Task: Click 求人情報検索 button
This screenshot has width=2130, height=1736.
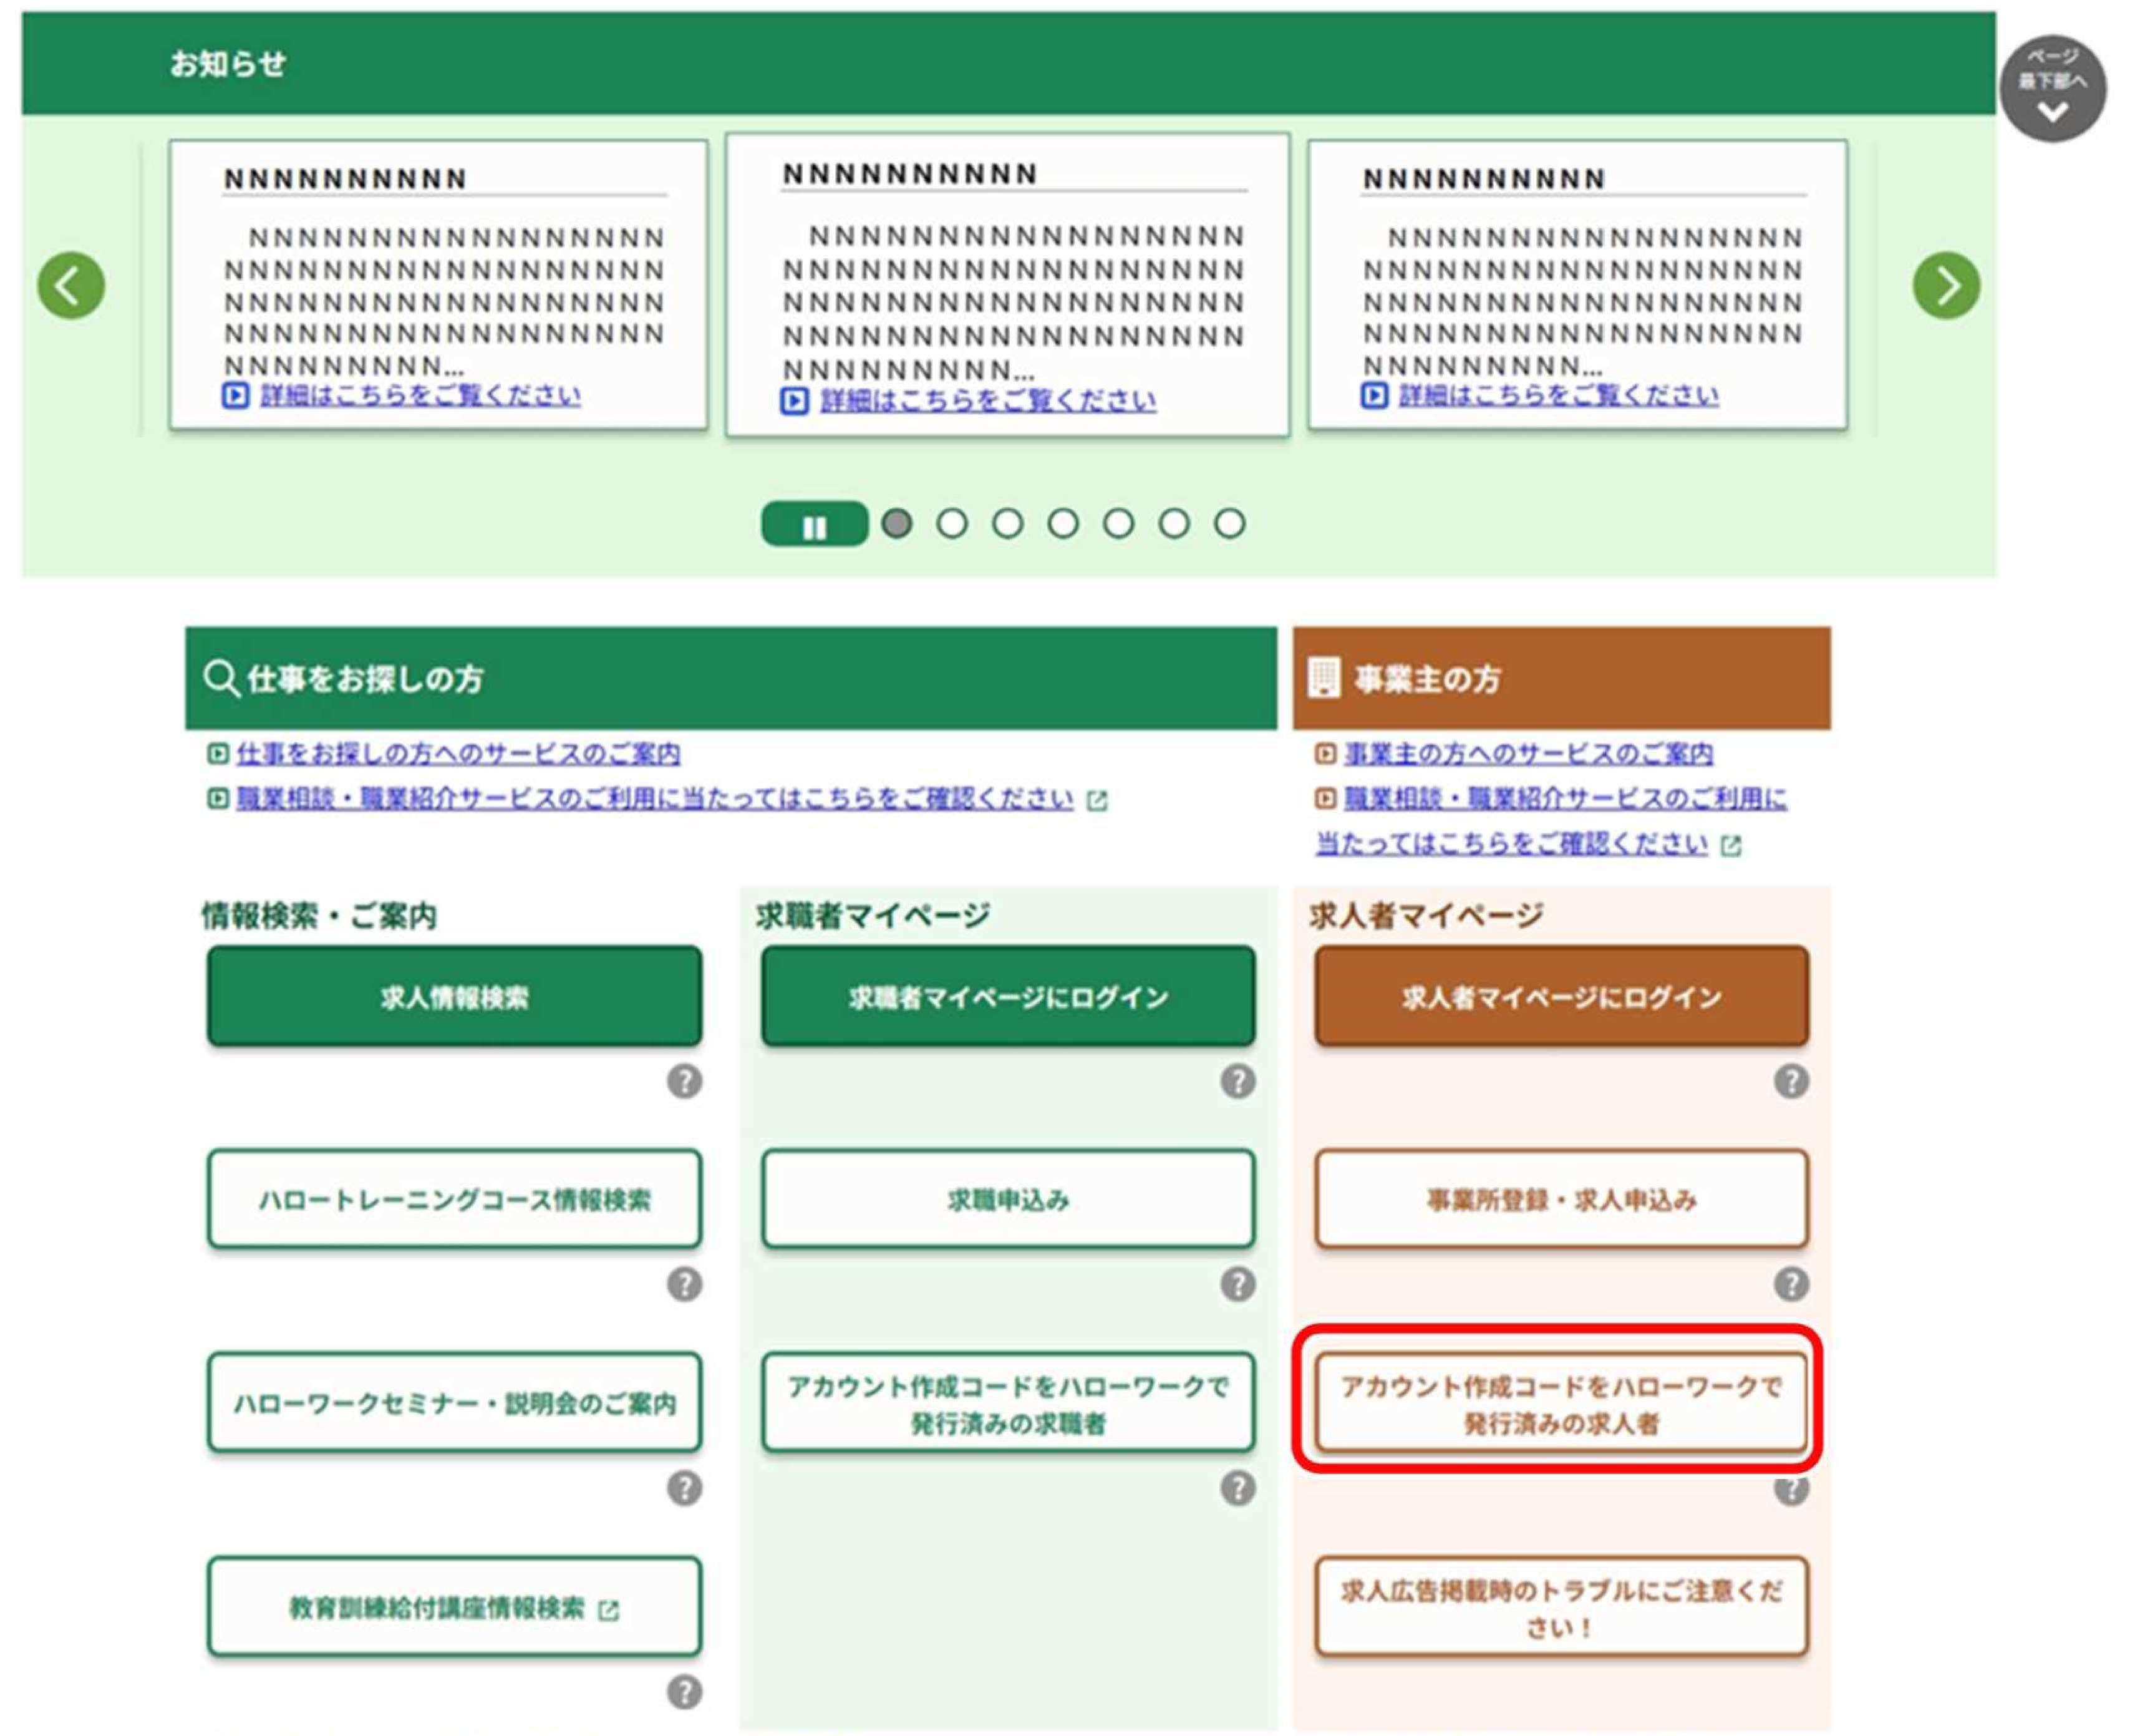Action: (x=454, y=996)
